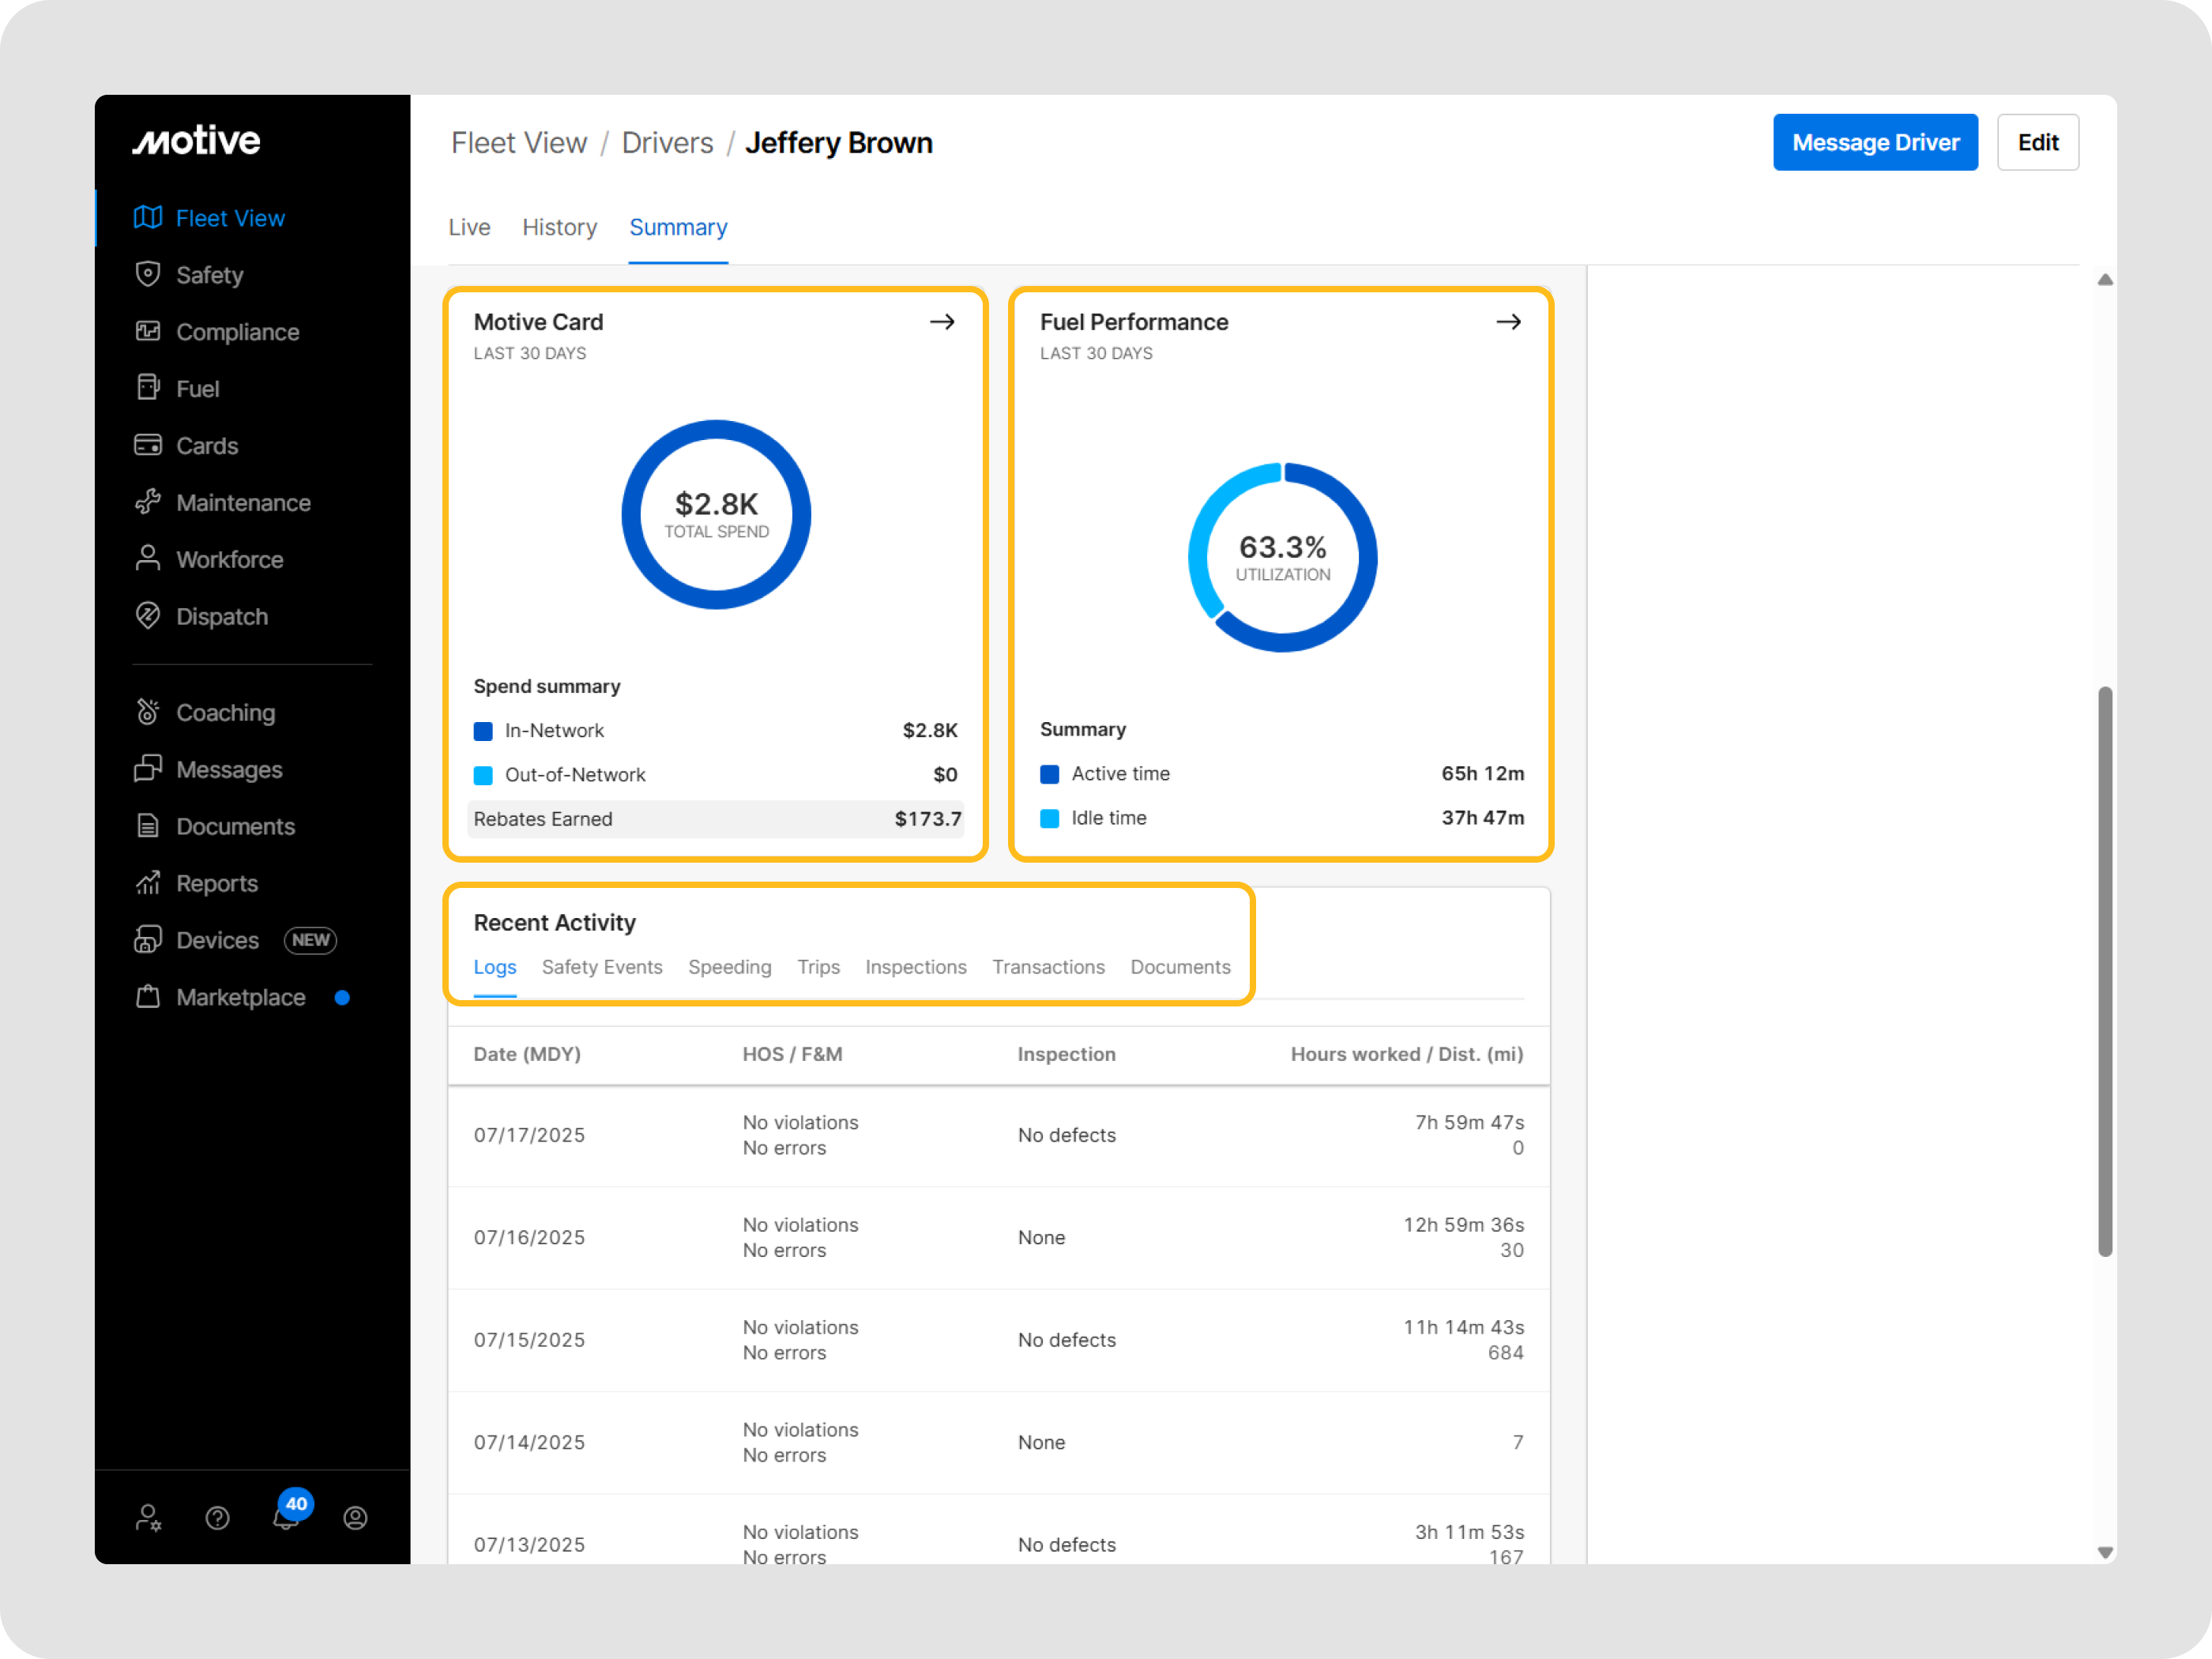Select the Safety Events activity tab
Screen dimensions: 2212x1659
pos(602,967)
